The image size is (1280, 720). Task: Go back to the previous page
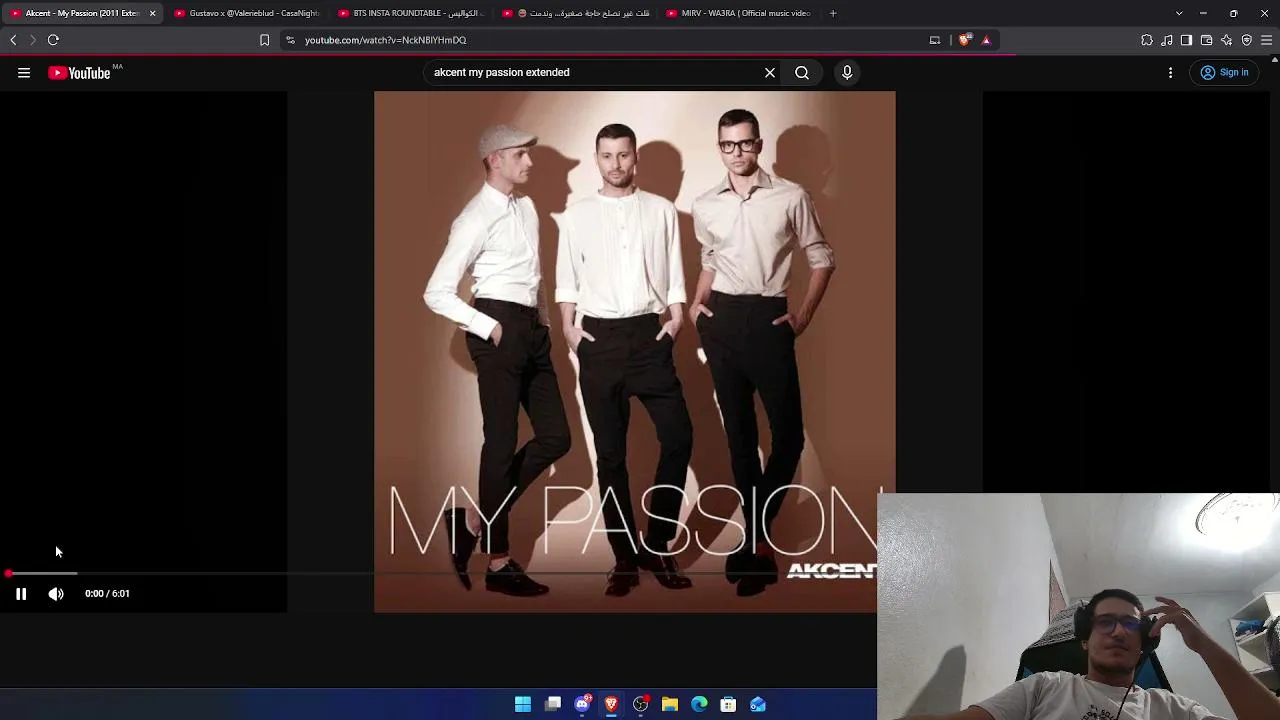(x=13, y=40)
